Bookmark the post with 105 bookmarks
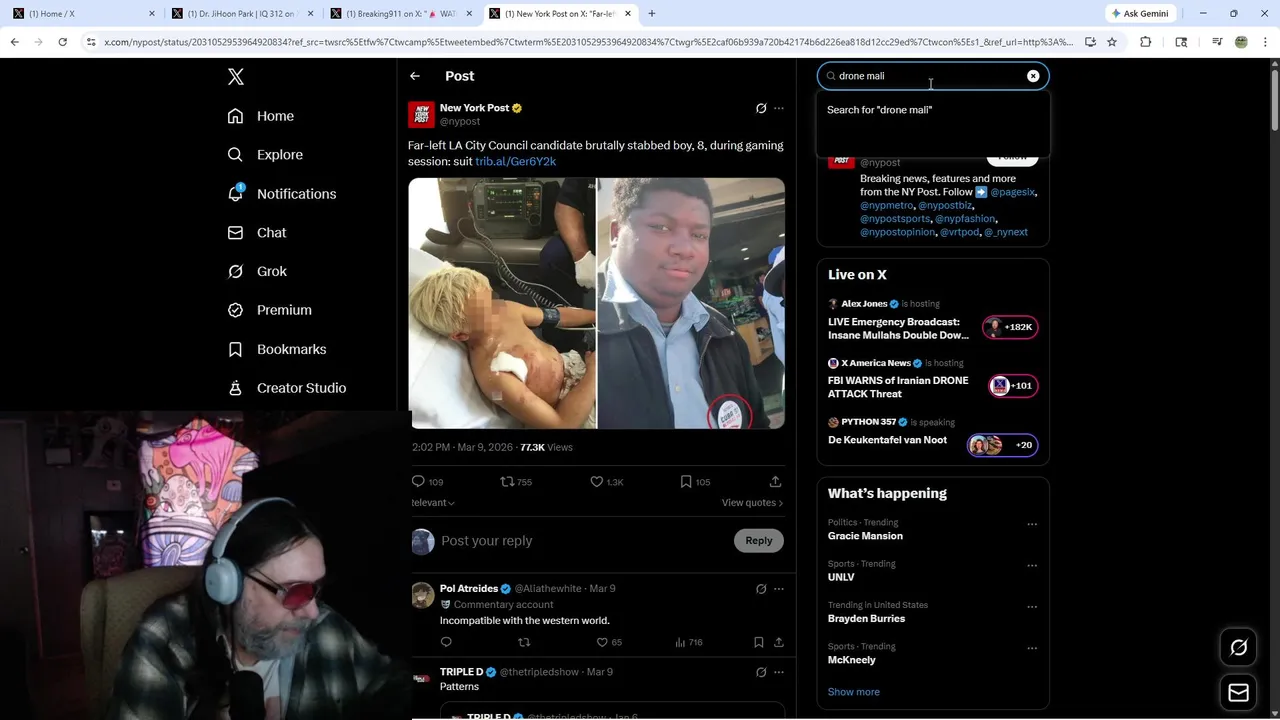 (695, 482)
